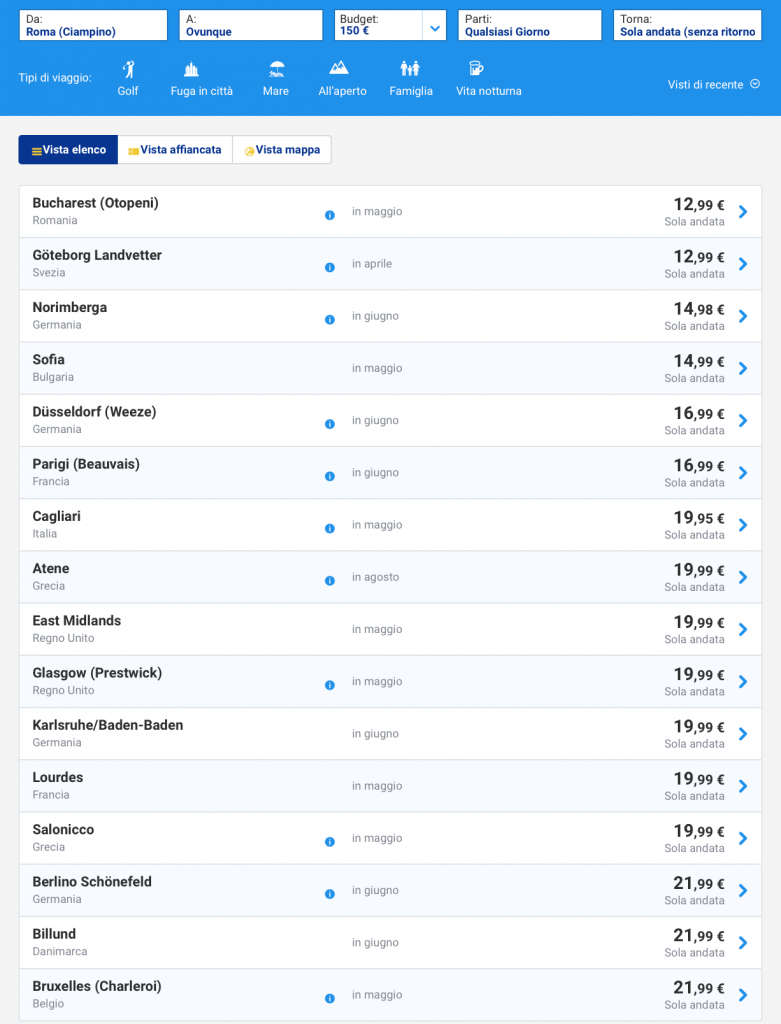
Task: Choose the Famiglia trip type icon
Action: point(410,69)
